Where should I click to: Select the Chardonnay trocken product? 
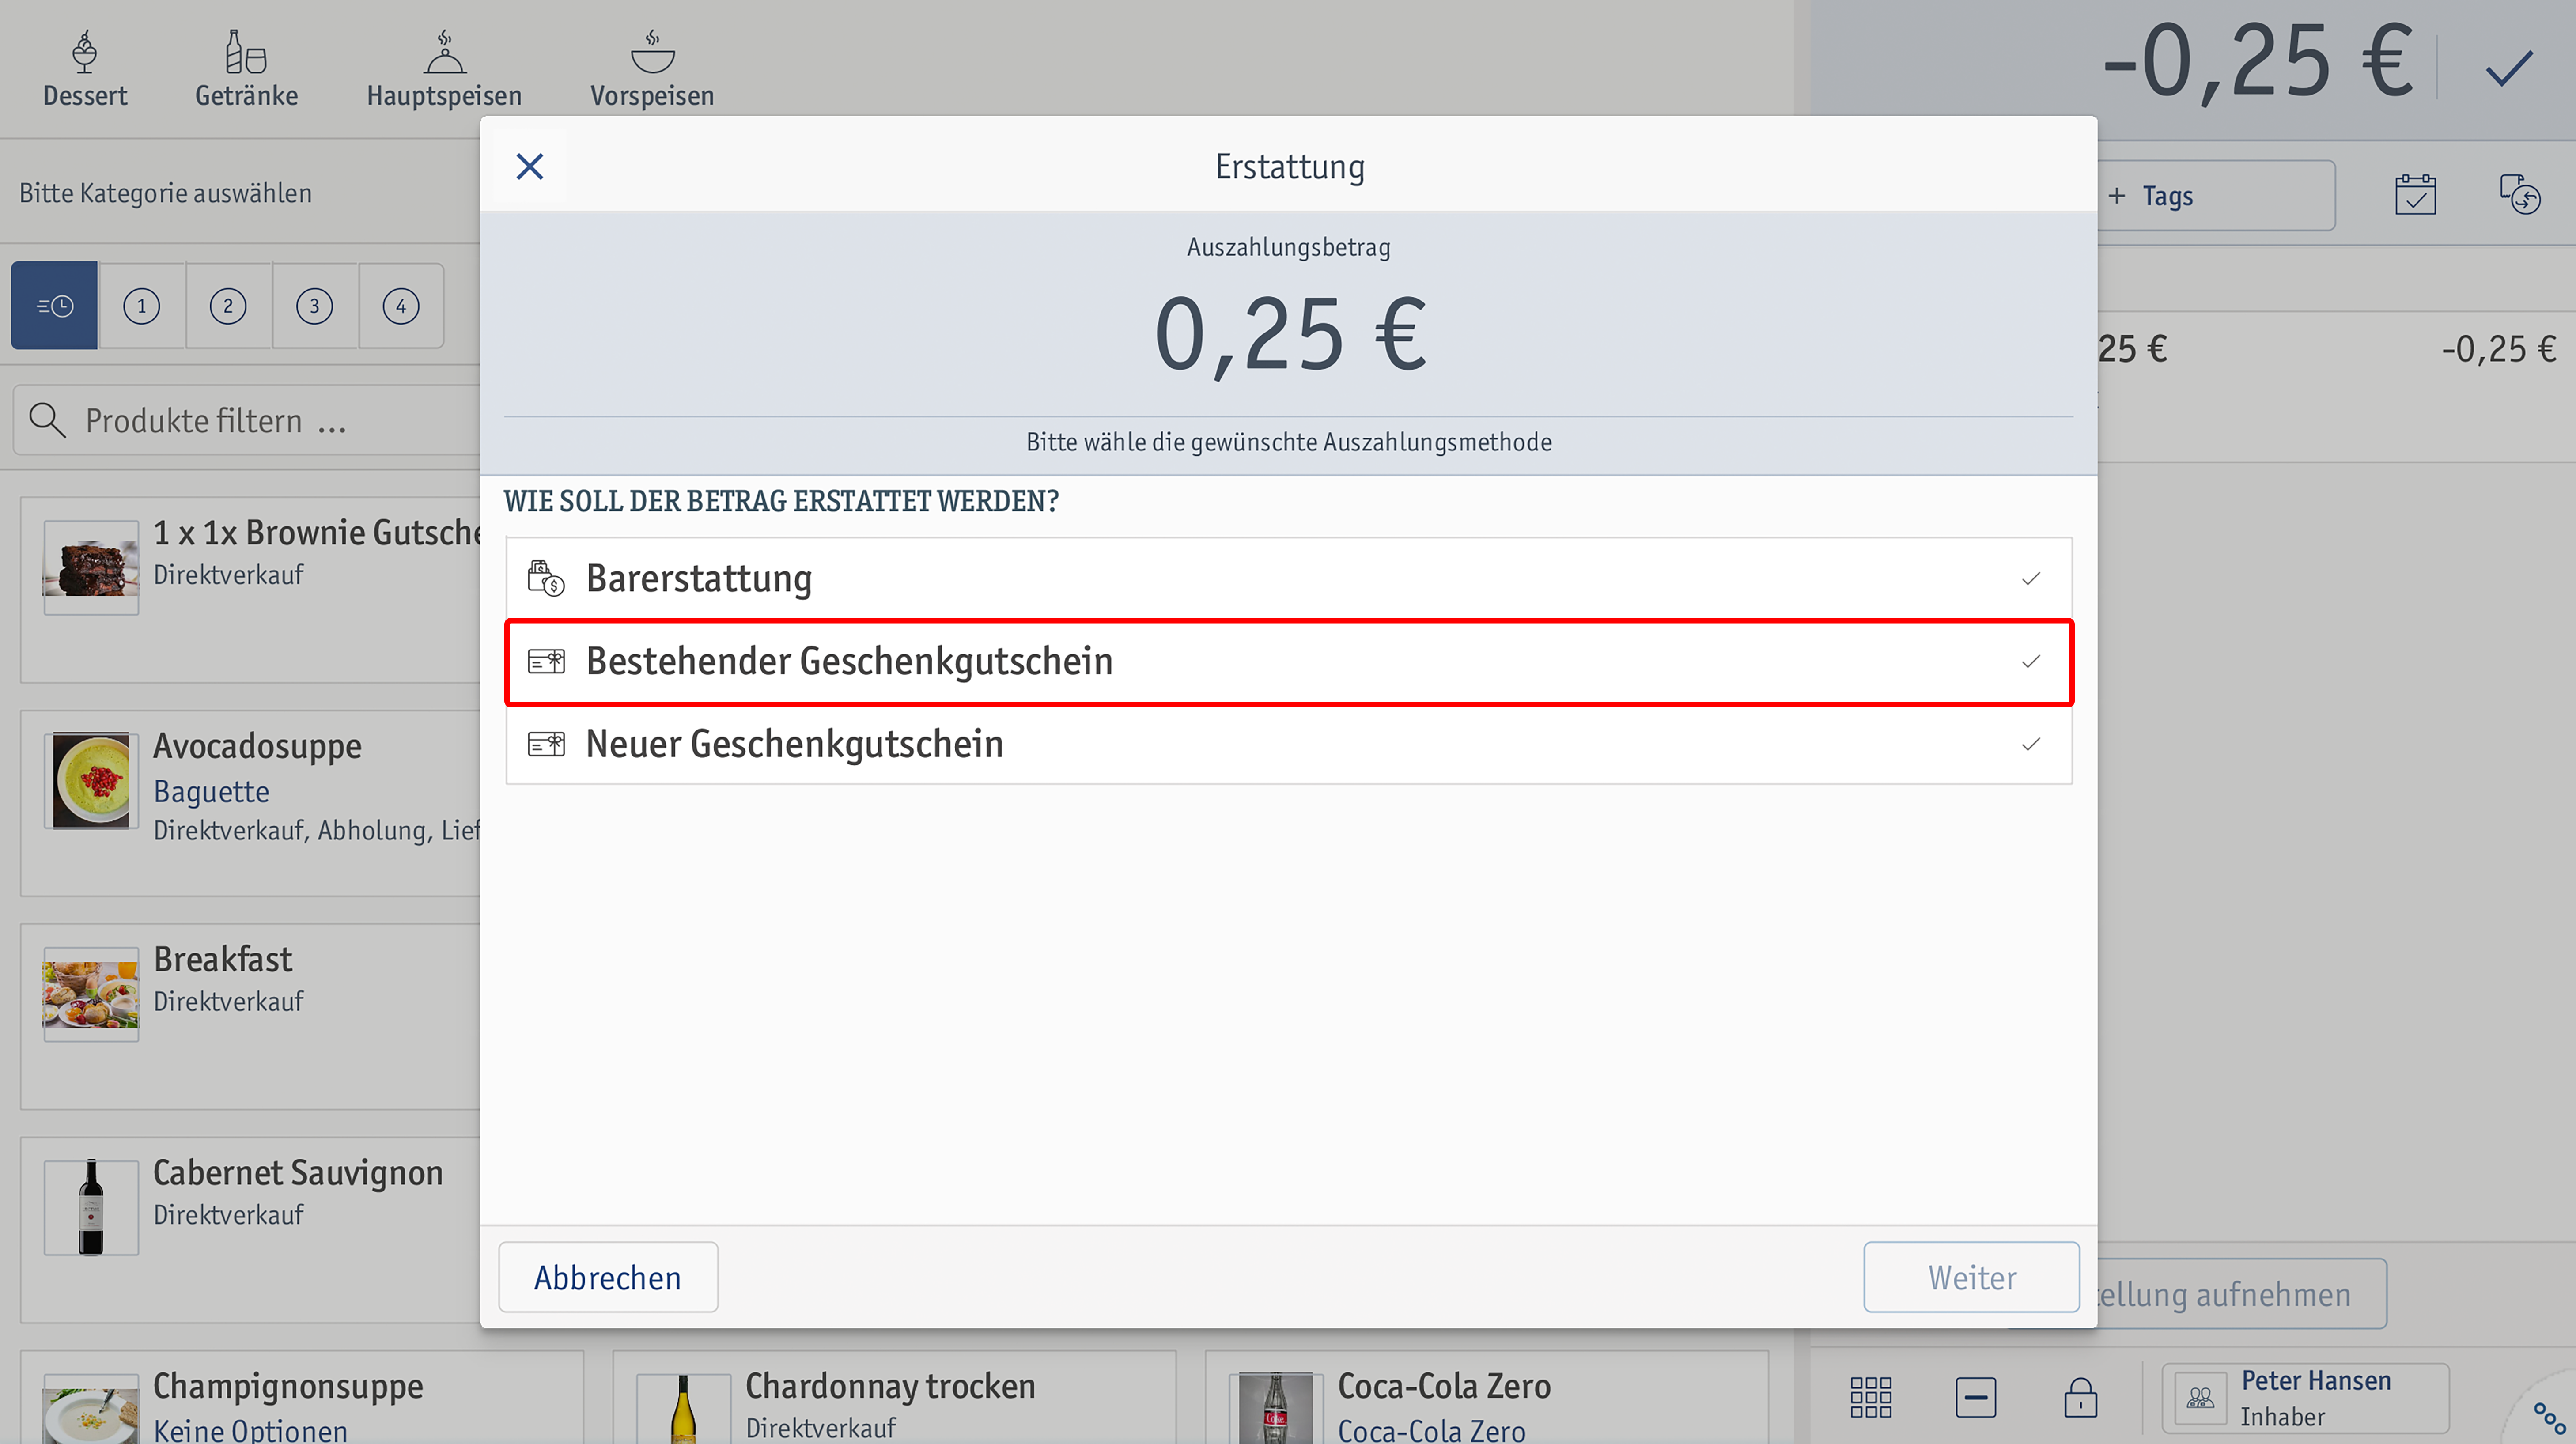(894, 1397)
